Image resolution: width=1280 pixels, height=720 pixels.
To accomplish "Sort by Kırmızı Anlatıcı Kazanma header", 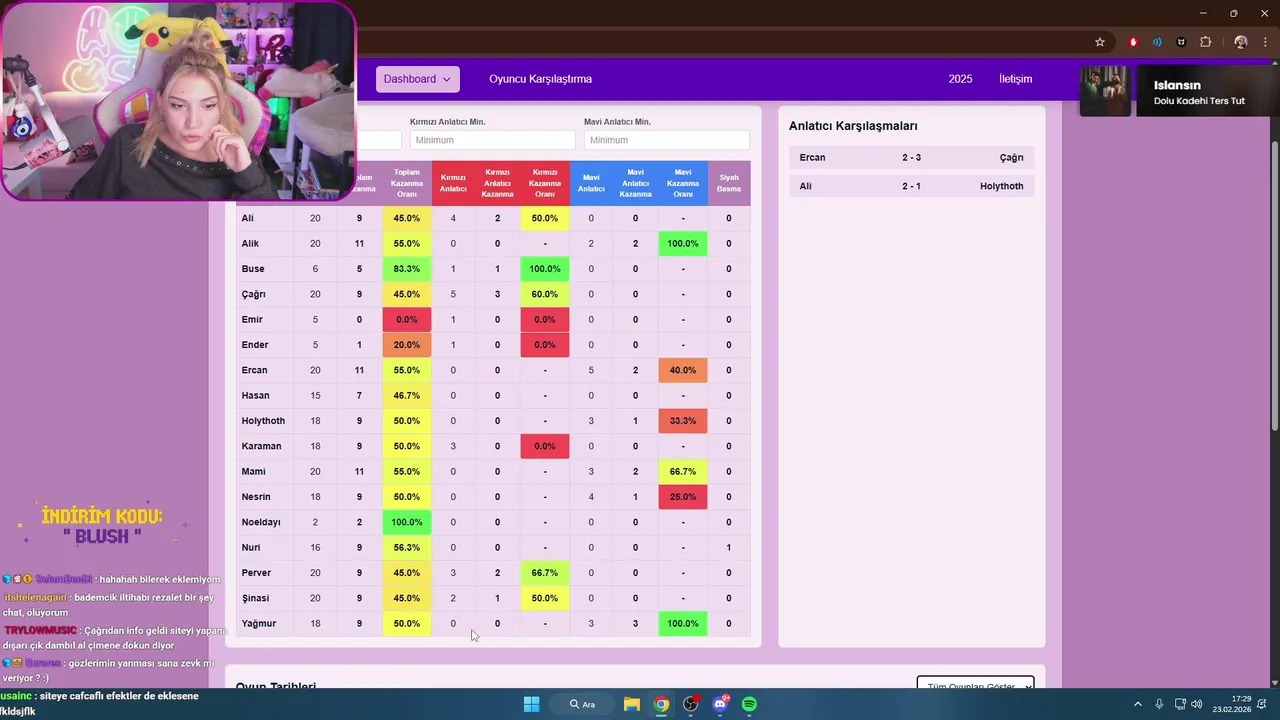I will pos(497,183).
